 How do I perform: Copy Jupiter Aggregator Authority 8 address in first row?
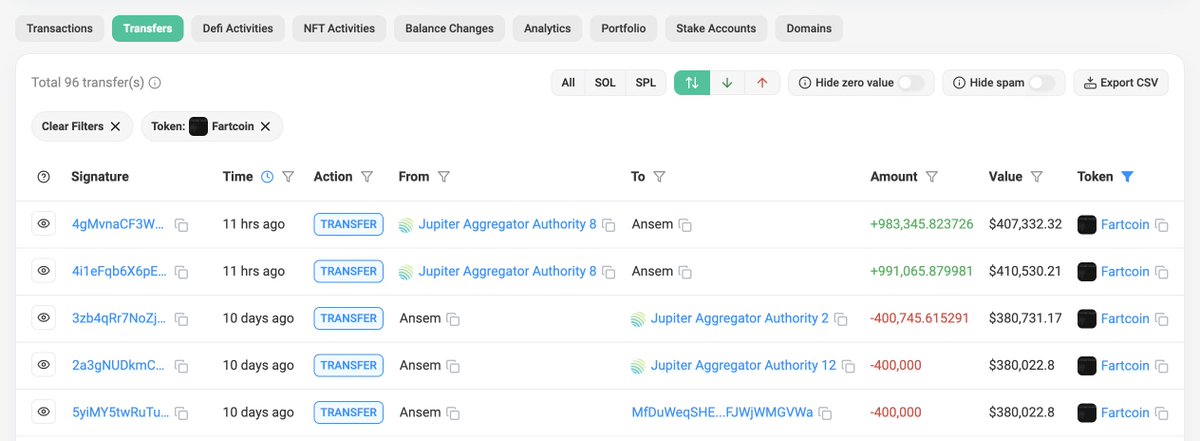pyautogui.click(x=609, y=225)
